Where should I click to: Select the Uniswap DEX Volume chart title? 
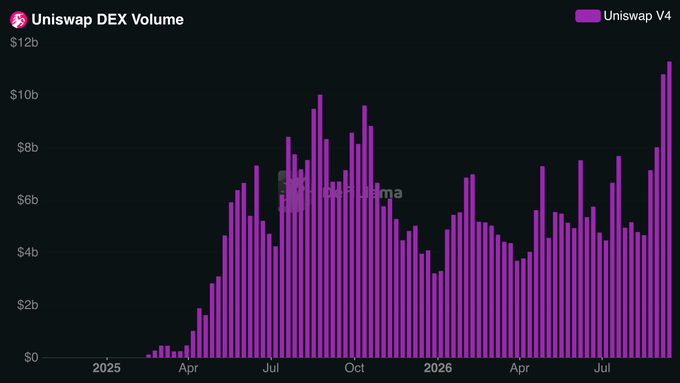pos(108,20)
